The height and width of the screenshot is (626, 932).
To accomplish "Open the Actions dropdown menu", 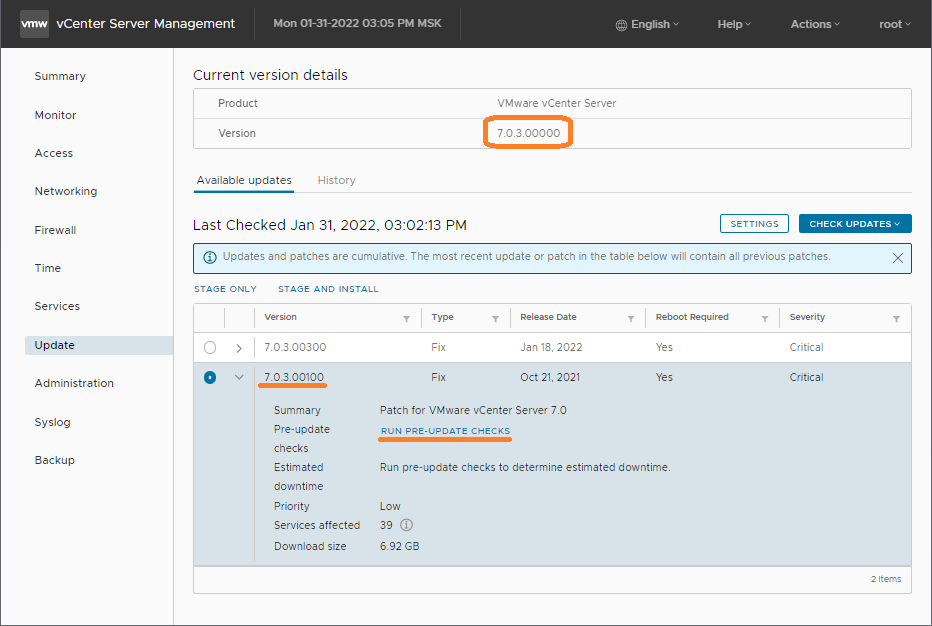I will (815, 24).
